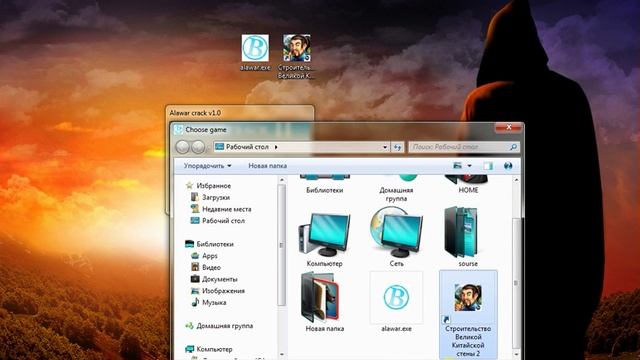Viewport: 640px width, 360px height.
Task: Click the Новая папка toolbar button
Action: click(x=268, y=166)
